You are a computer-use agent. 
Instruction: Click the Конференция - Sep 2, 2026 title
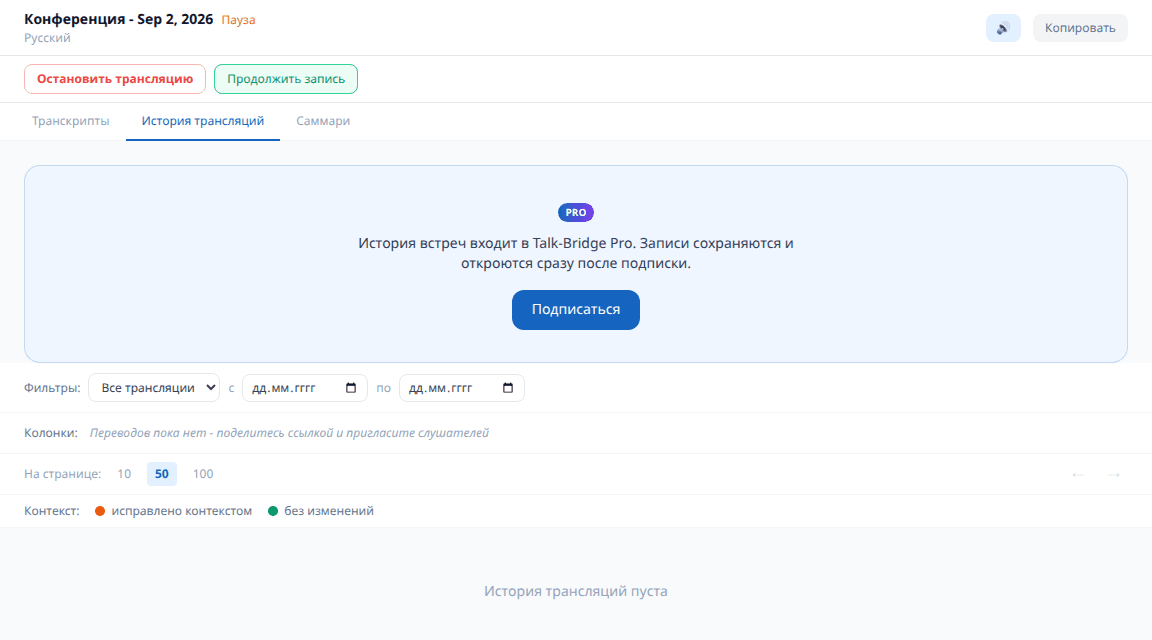pyautogui.click(x=118, y=19)
